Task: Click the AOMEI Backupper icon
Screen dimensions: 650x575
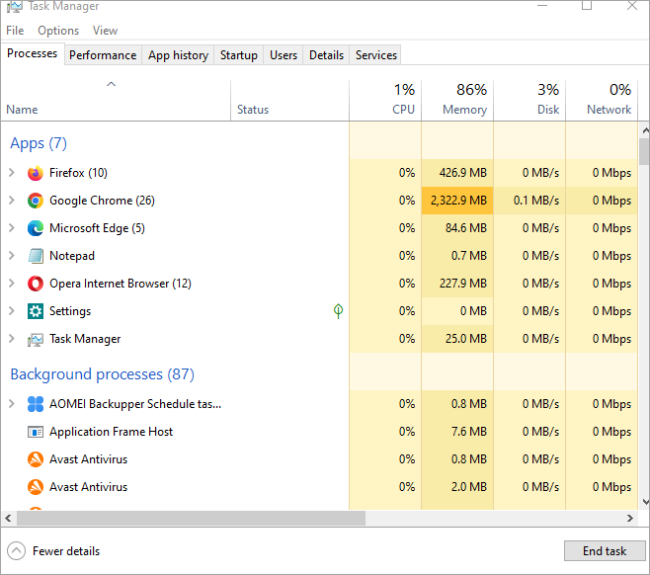Action: (x=35, y=404)
